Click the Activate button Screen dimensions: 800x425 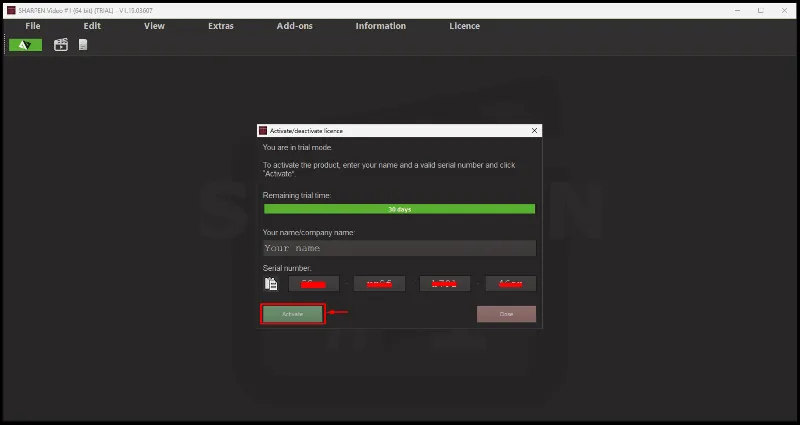pyautogui.click(x=292, y=314)
